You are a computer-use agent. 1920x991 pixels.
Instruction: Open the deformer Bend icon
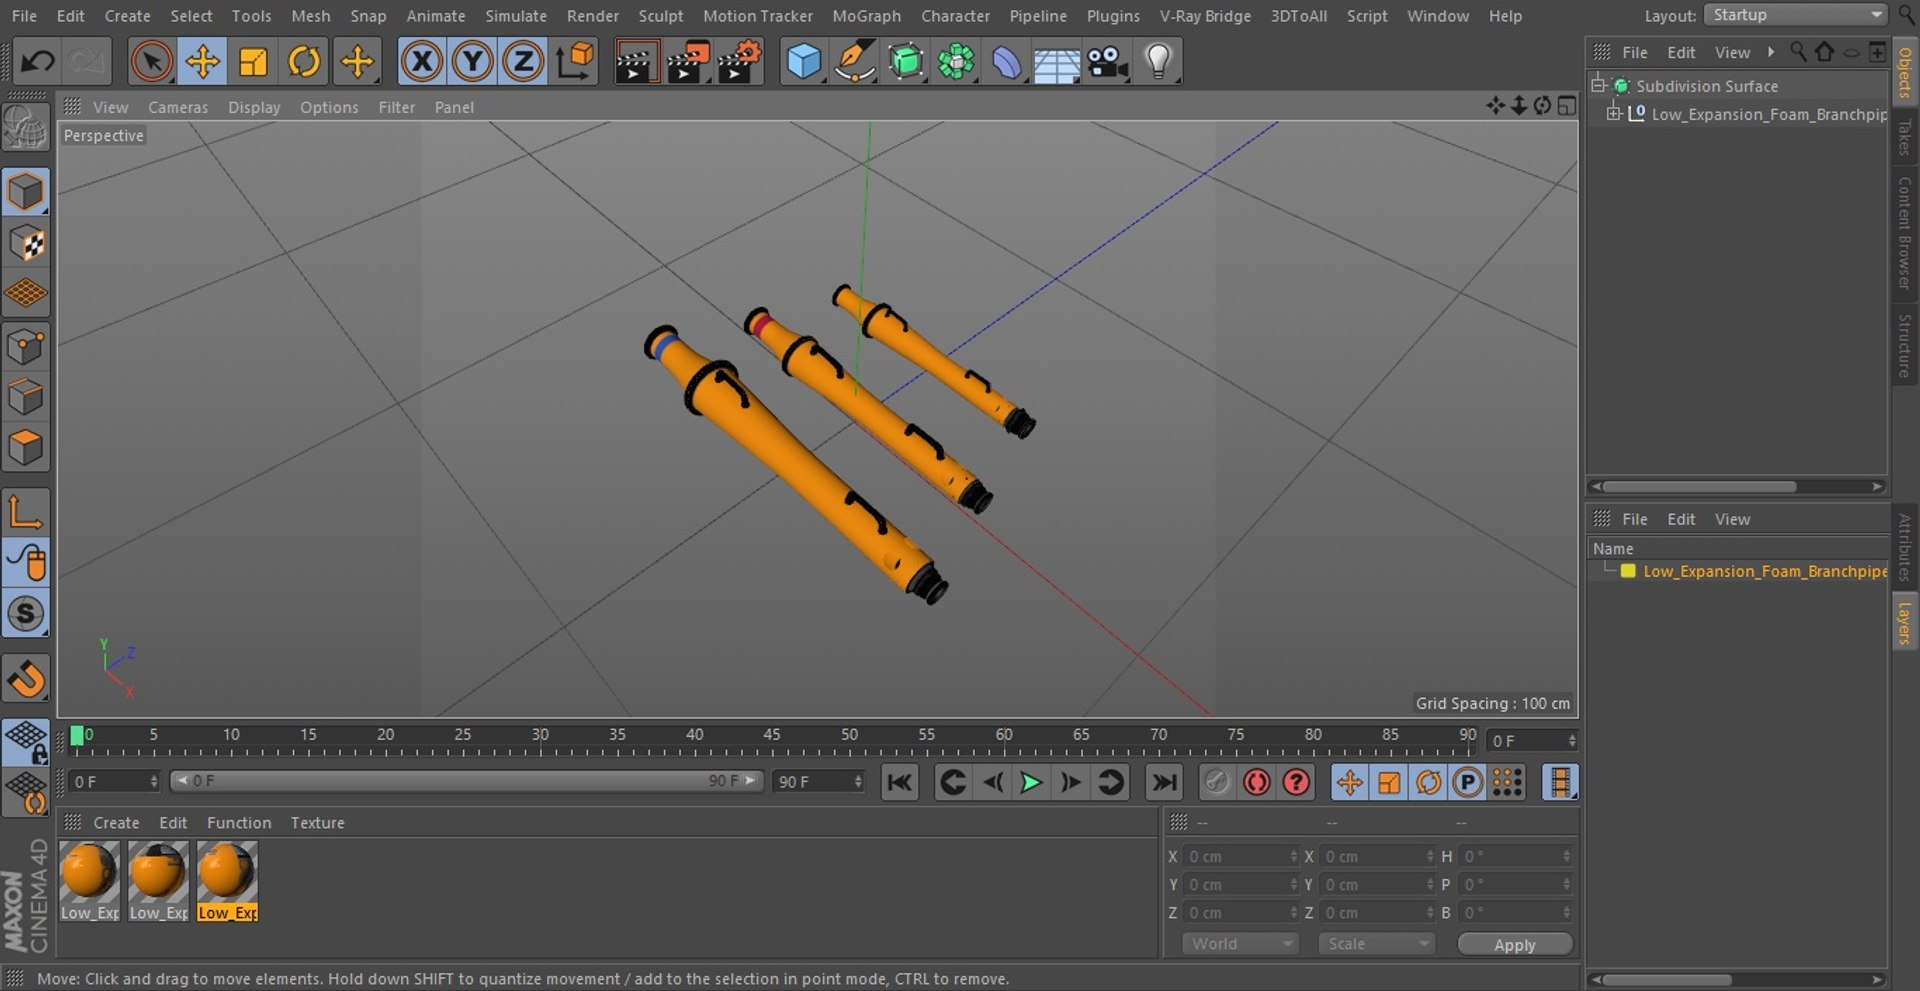tap(1007, 62)
